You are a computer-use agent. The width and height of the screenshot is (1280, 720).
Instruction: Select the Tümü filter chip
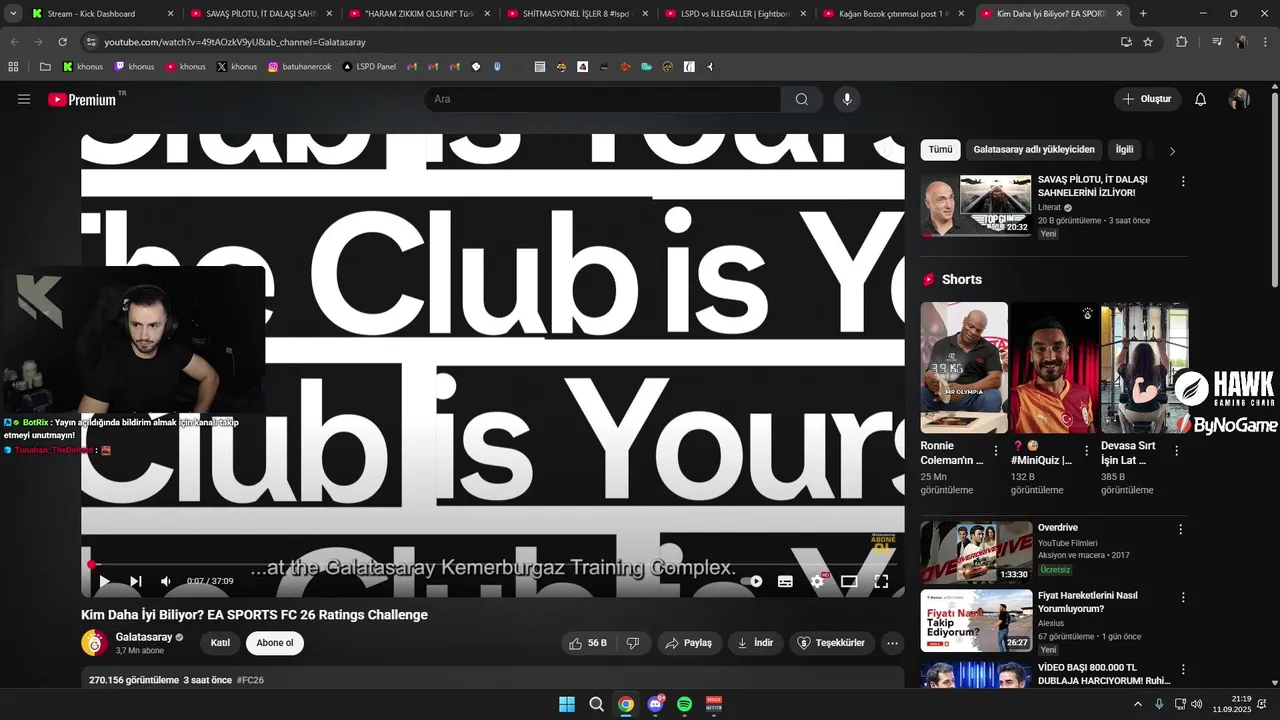tap(940, 149)
